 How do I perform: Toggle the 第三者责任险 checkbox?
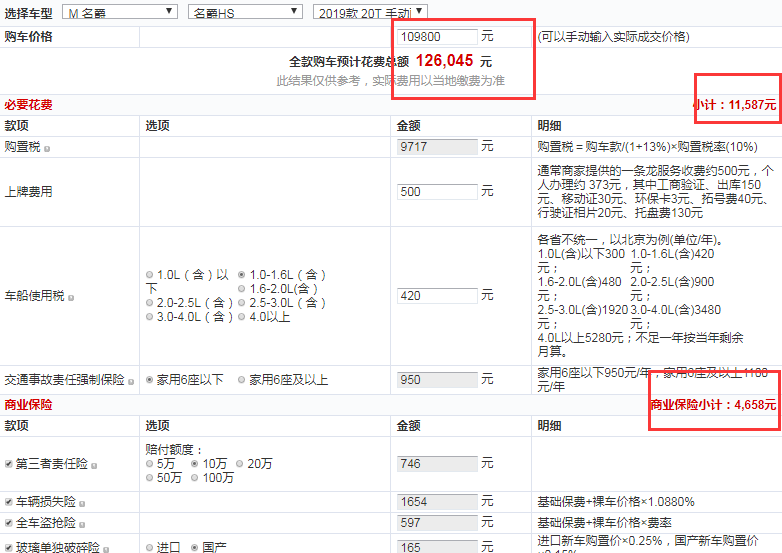(x=8, y=464)
